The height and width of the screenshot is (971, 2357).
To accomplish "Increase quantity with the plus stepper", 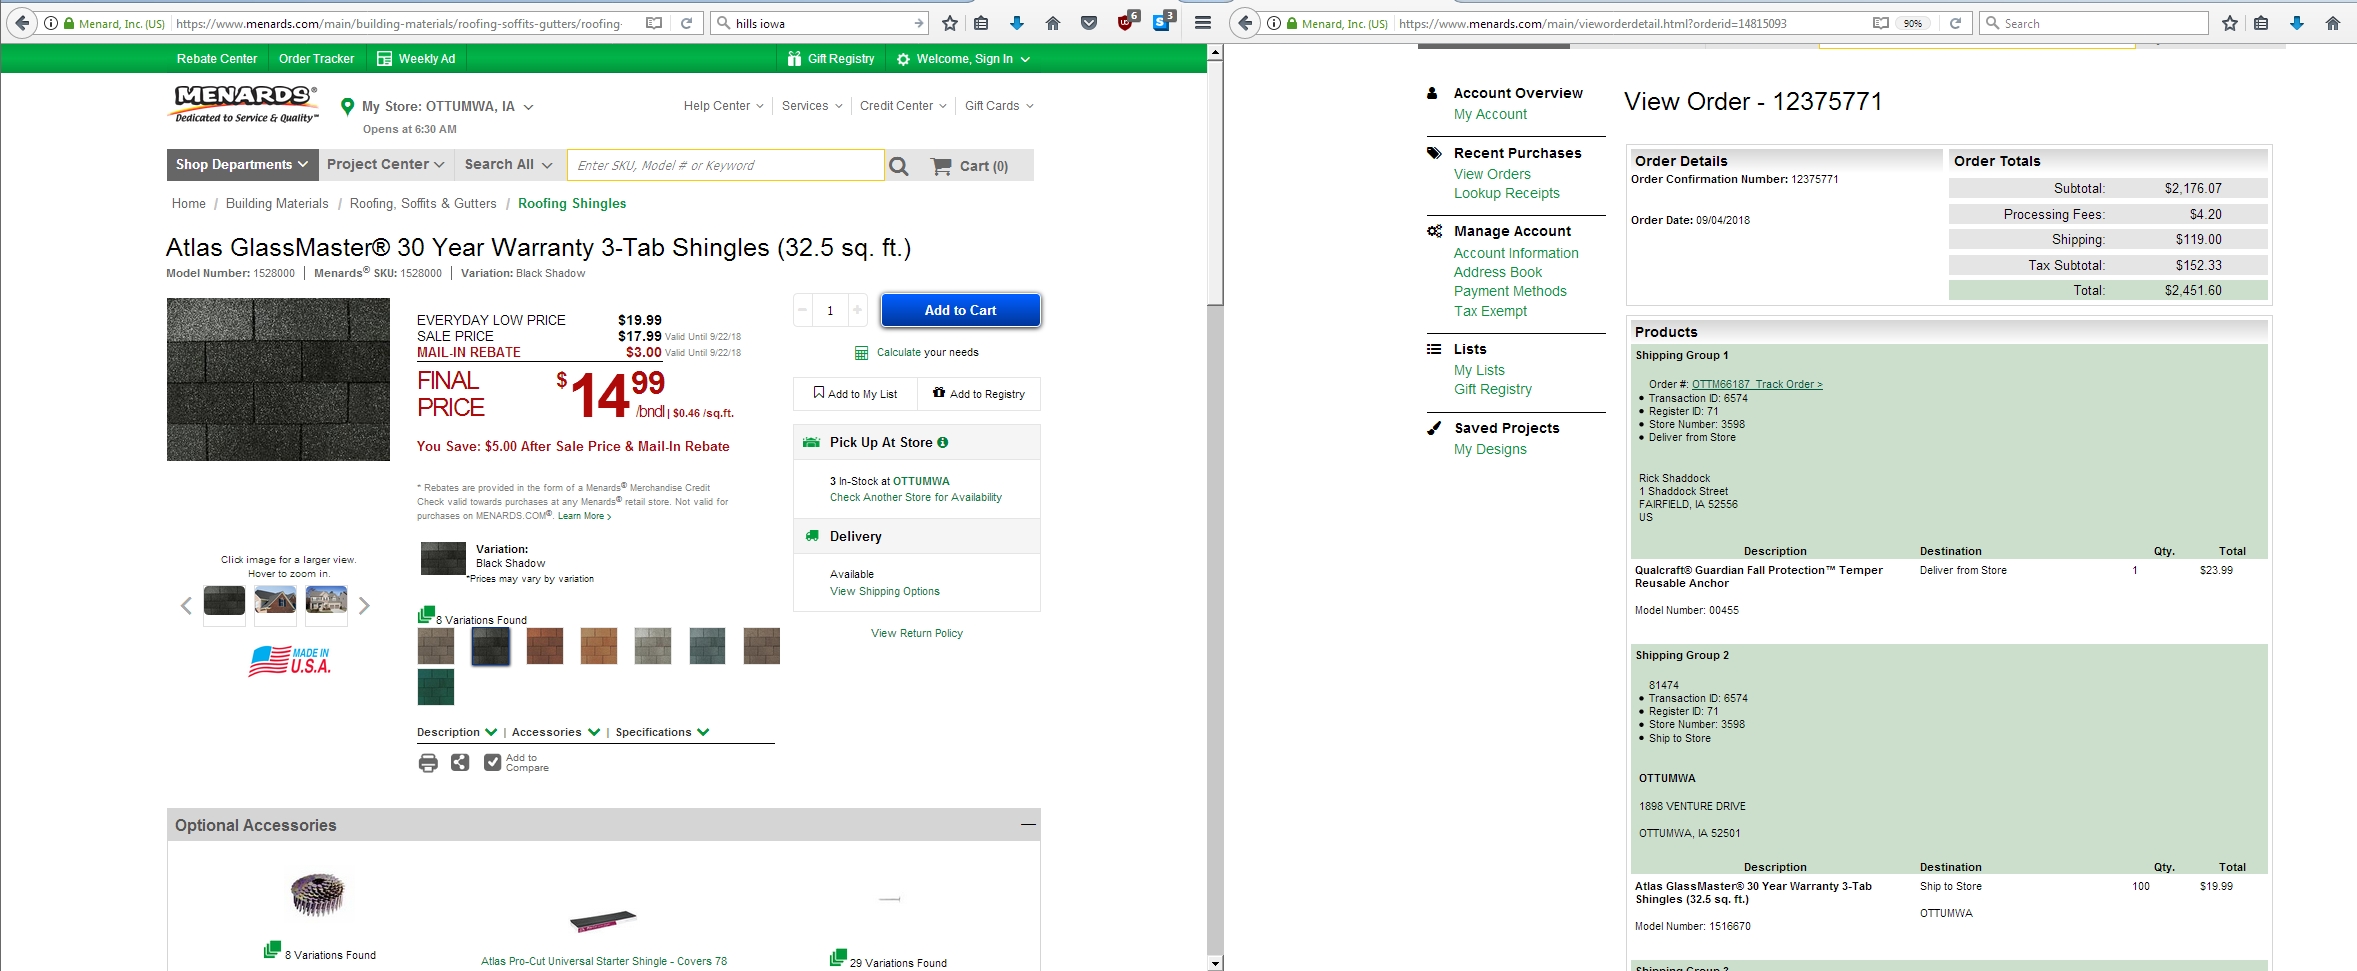I will [857, 310].
